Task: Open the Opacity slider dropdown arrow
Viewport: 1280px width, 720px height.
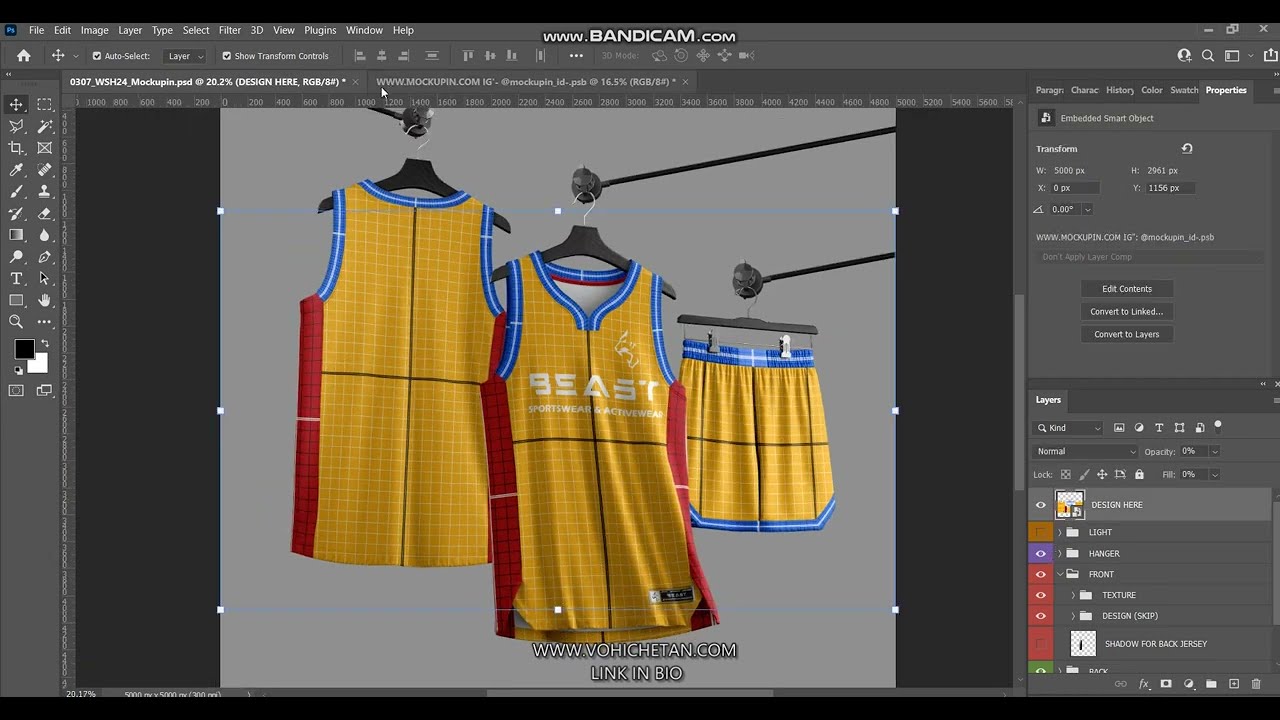Action: pos(1215,451)
